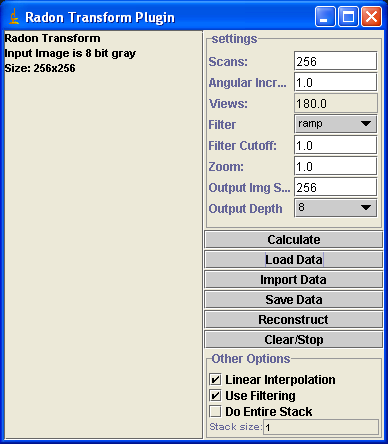Click the Load Data button
This screenshot has height=444, width=388.
[294, 260]
